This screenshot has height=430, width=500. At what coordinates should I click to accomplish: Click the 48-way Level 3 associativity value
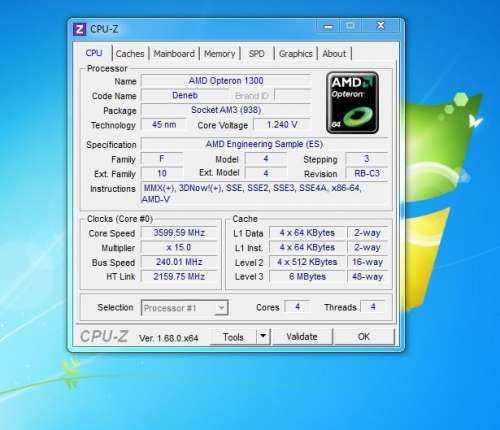click(x=367, y=276)
